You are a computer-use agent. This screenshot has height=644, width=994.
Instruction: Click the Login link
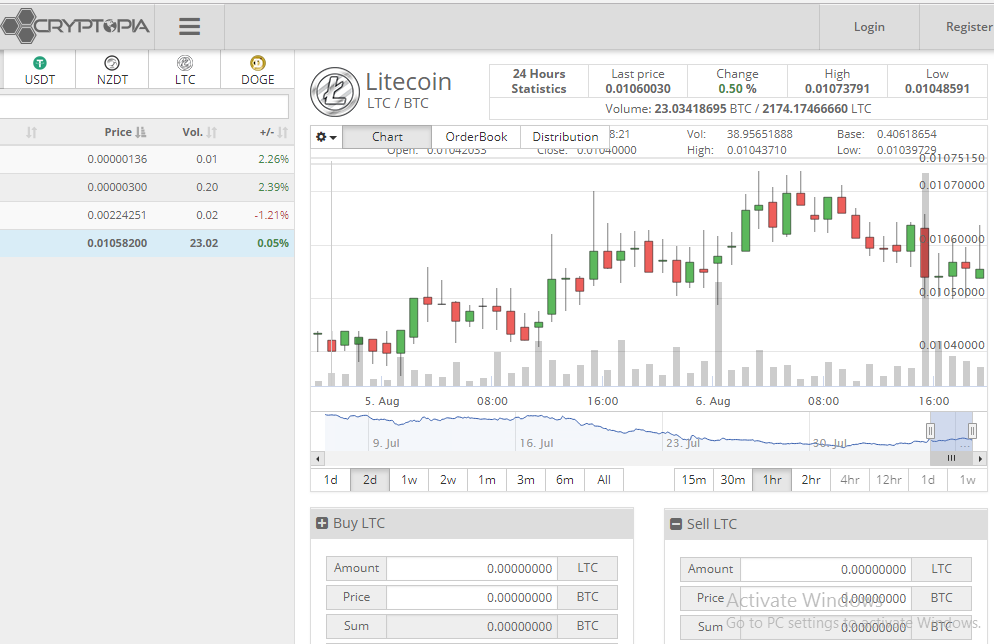pyautogui.click(x=869, y=27)
